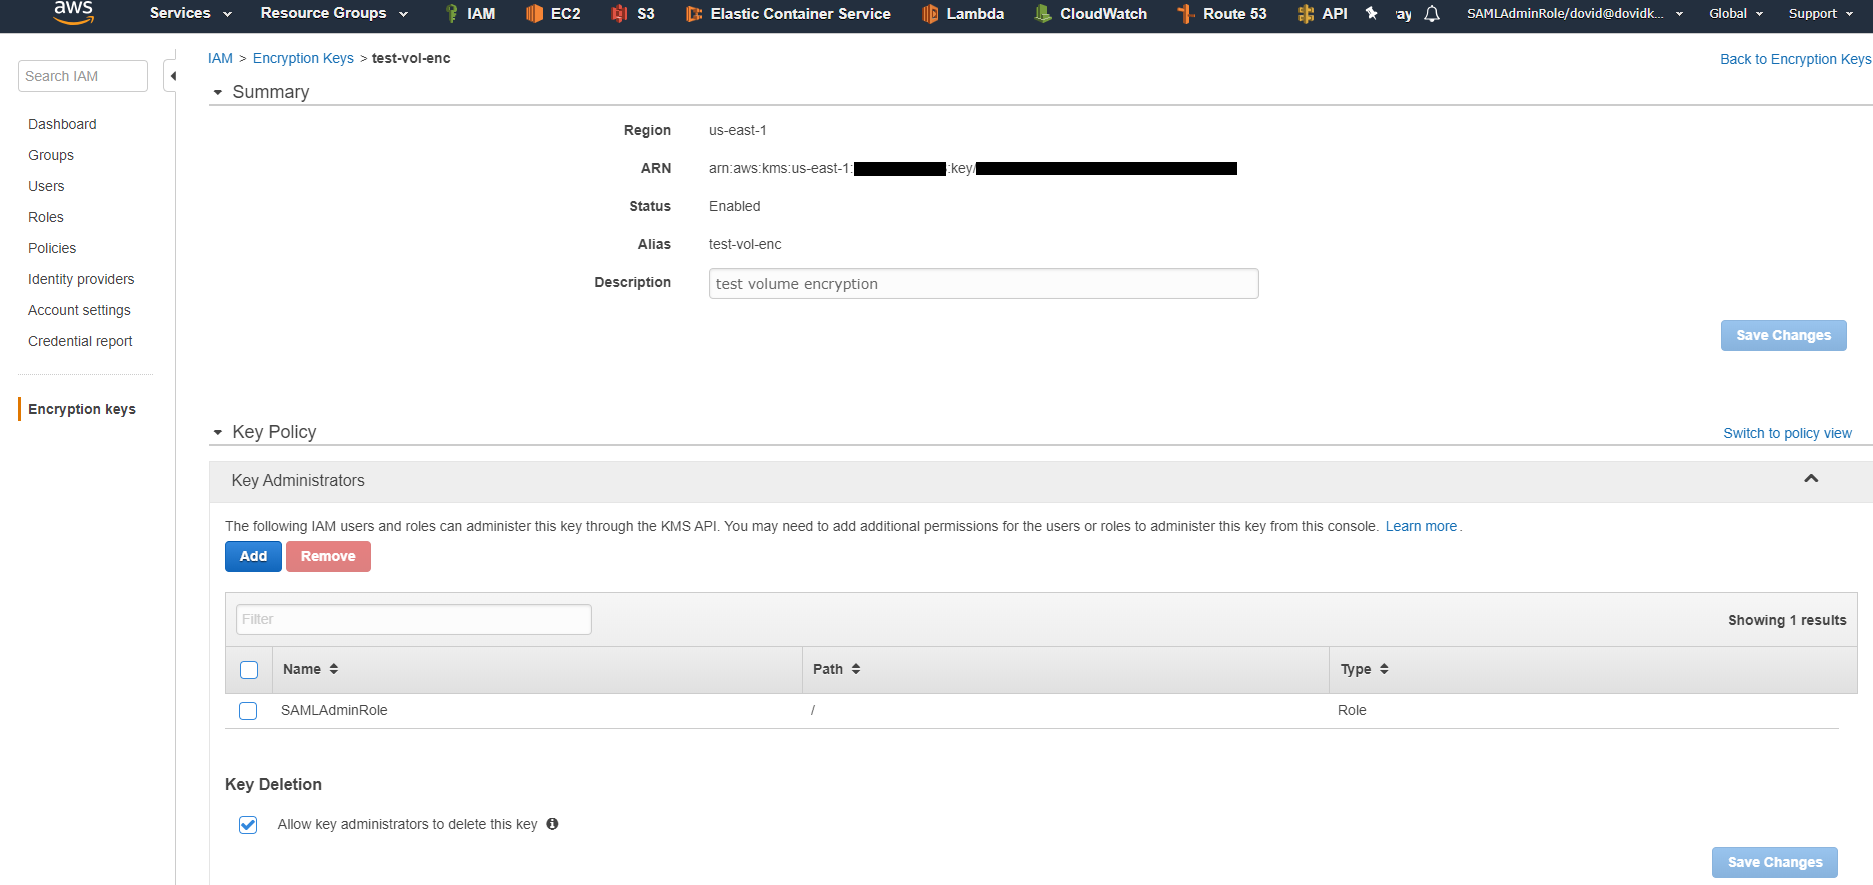Uncheck Allow key administrators to delete this key
The image size is (1873, 885).
point(248,825)
